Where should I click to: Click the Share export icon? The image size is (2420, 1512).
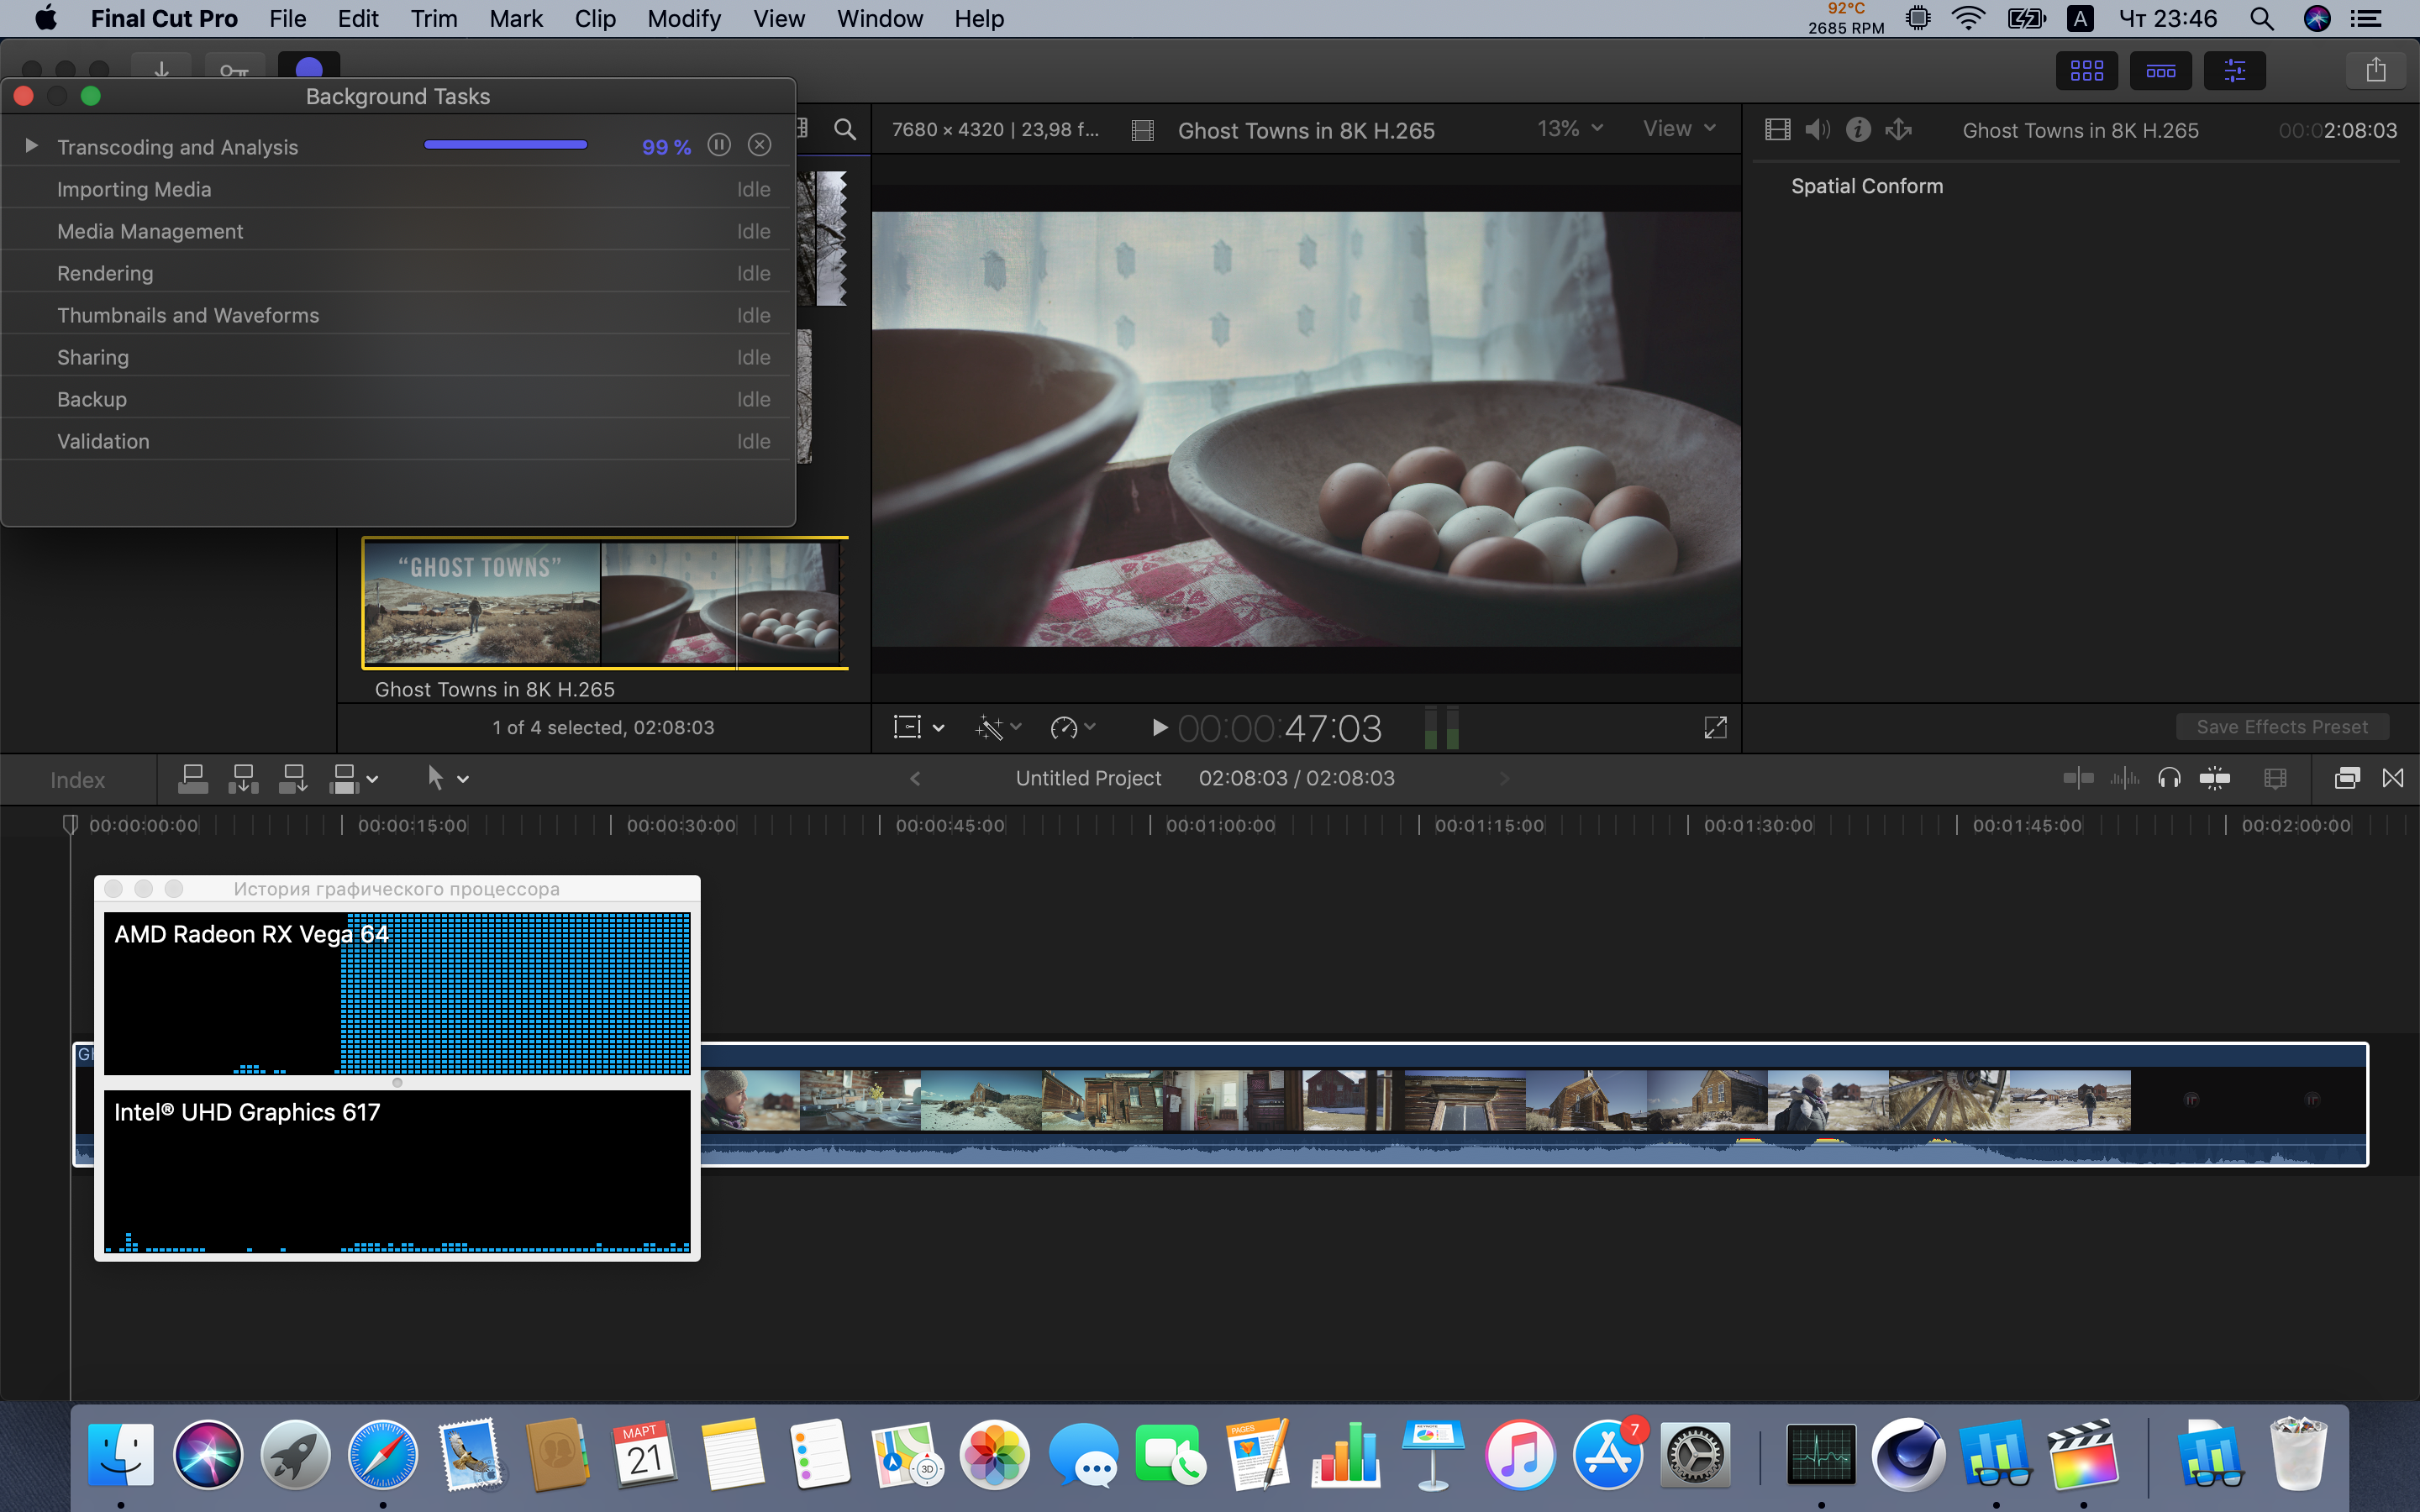click(x=2375, y=71)
